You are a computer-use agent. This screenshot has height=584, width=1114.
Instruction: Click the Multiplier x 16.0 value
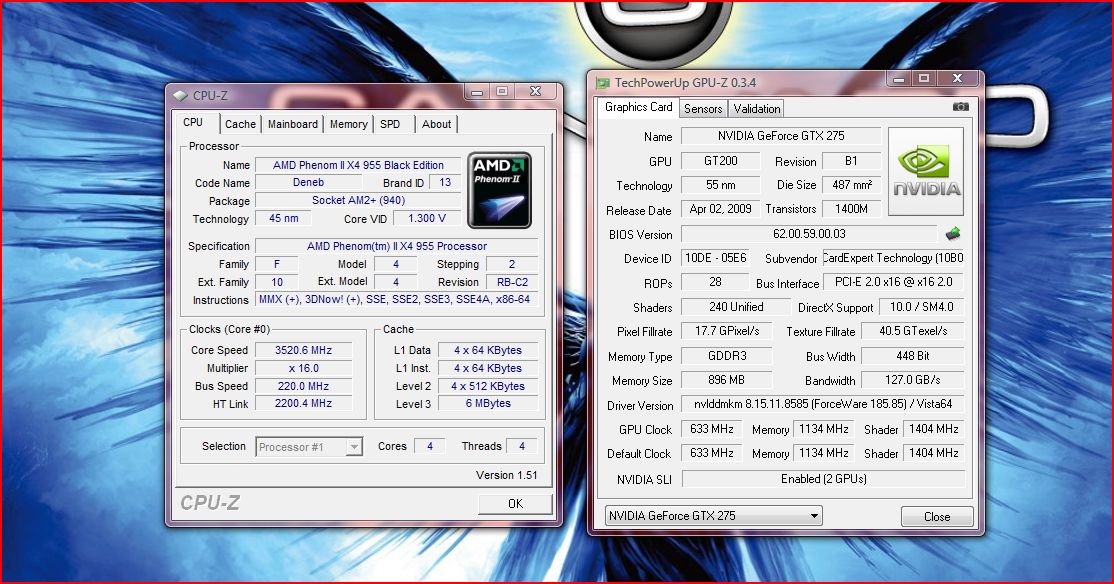[x=303, y=368]
